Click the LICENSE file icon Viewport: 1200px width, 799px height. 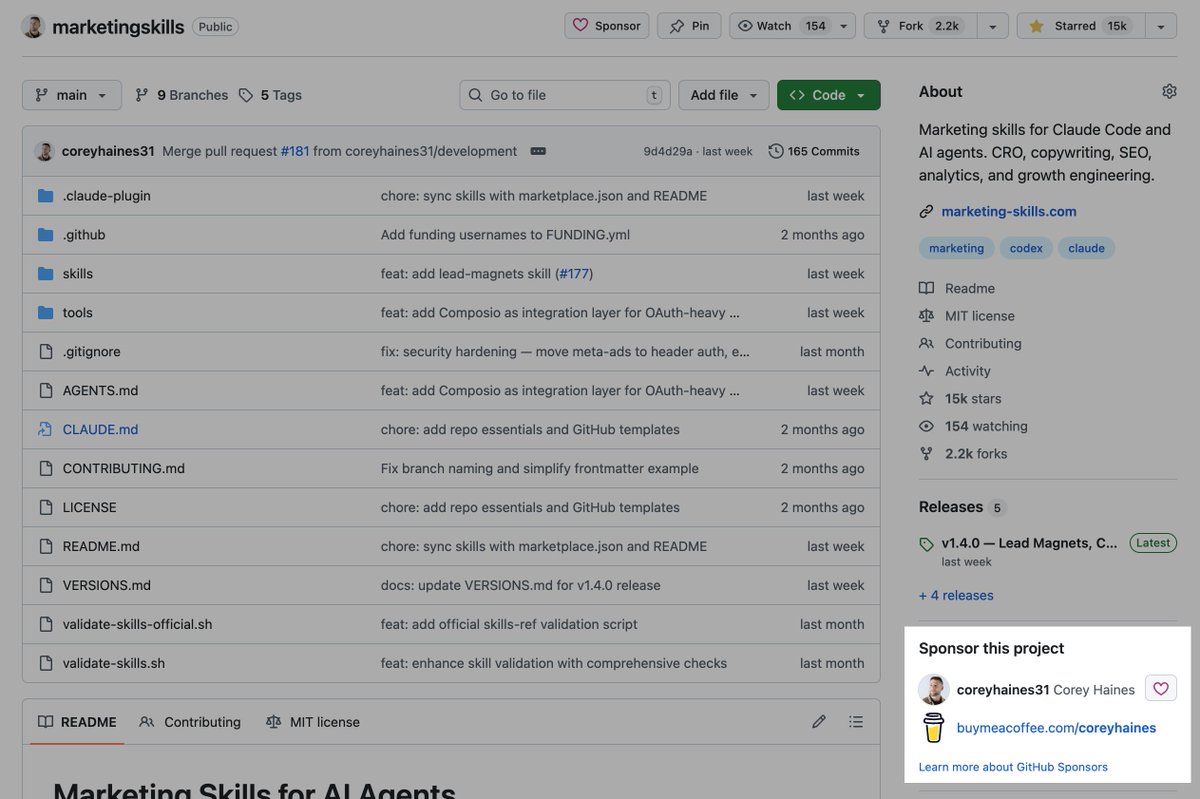point(45,508)
